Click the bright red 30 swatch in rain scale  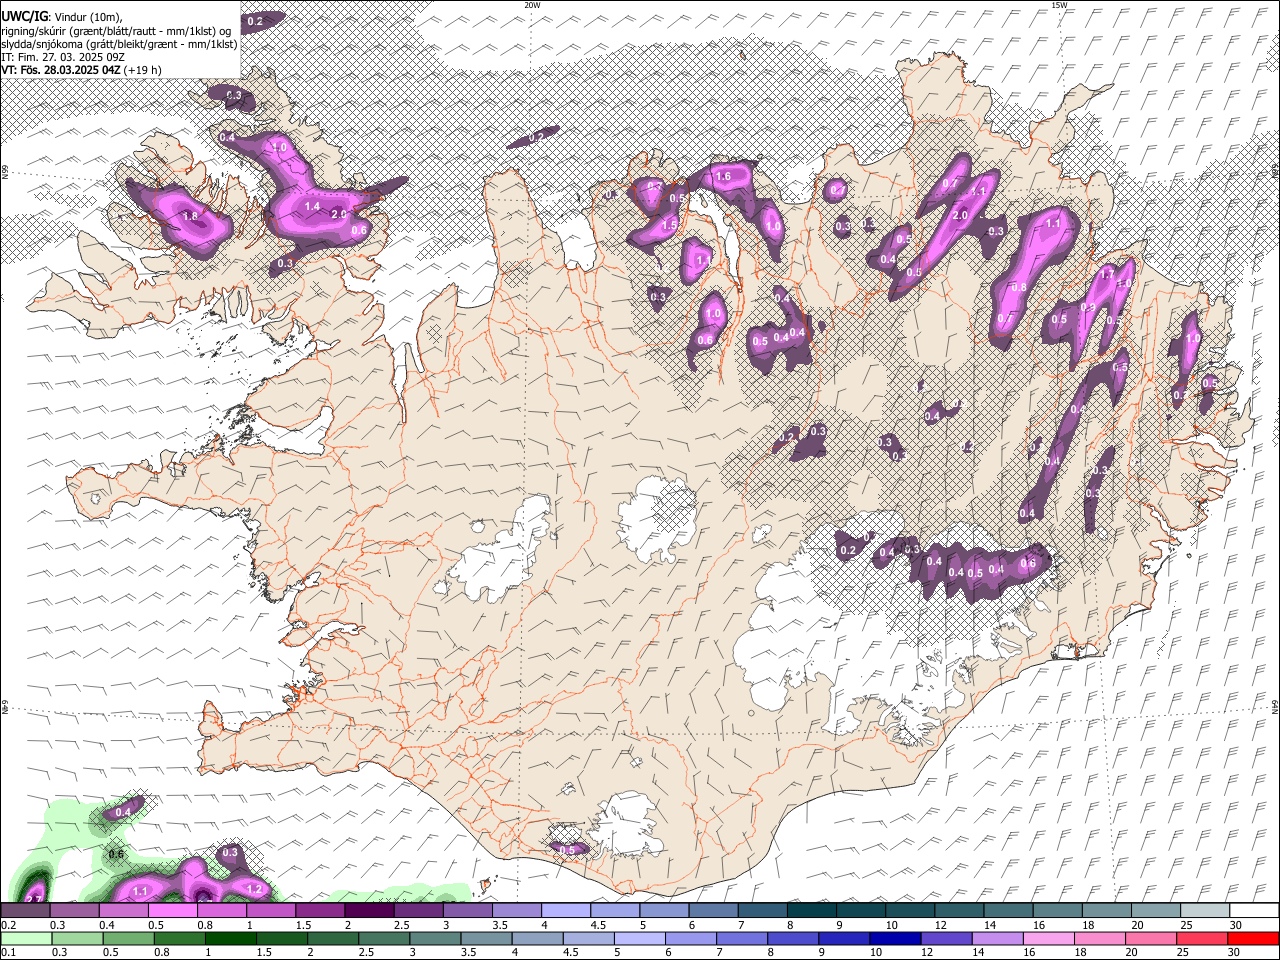click(x=1252, y=938)
